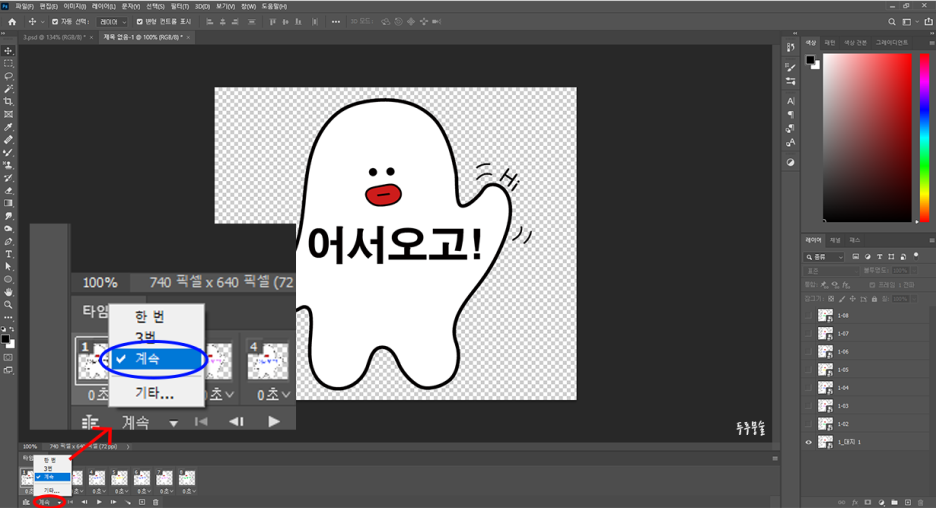The image size is (936, 508).
Task: Show the 1-07 layer
Action: click(x=808, y=333)
